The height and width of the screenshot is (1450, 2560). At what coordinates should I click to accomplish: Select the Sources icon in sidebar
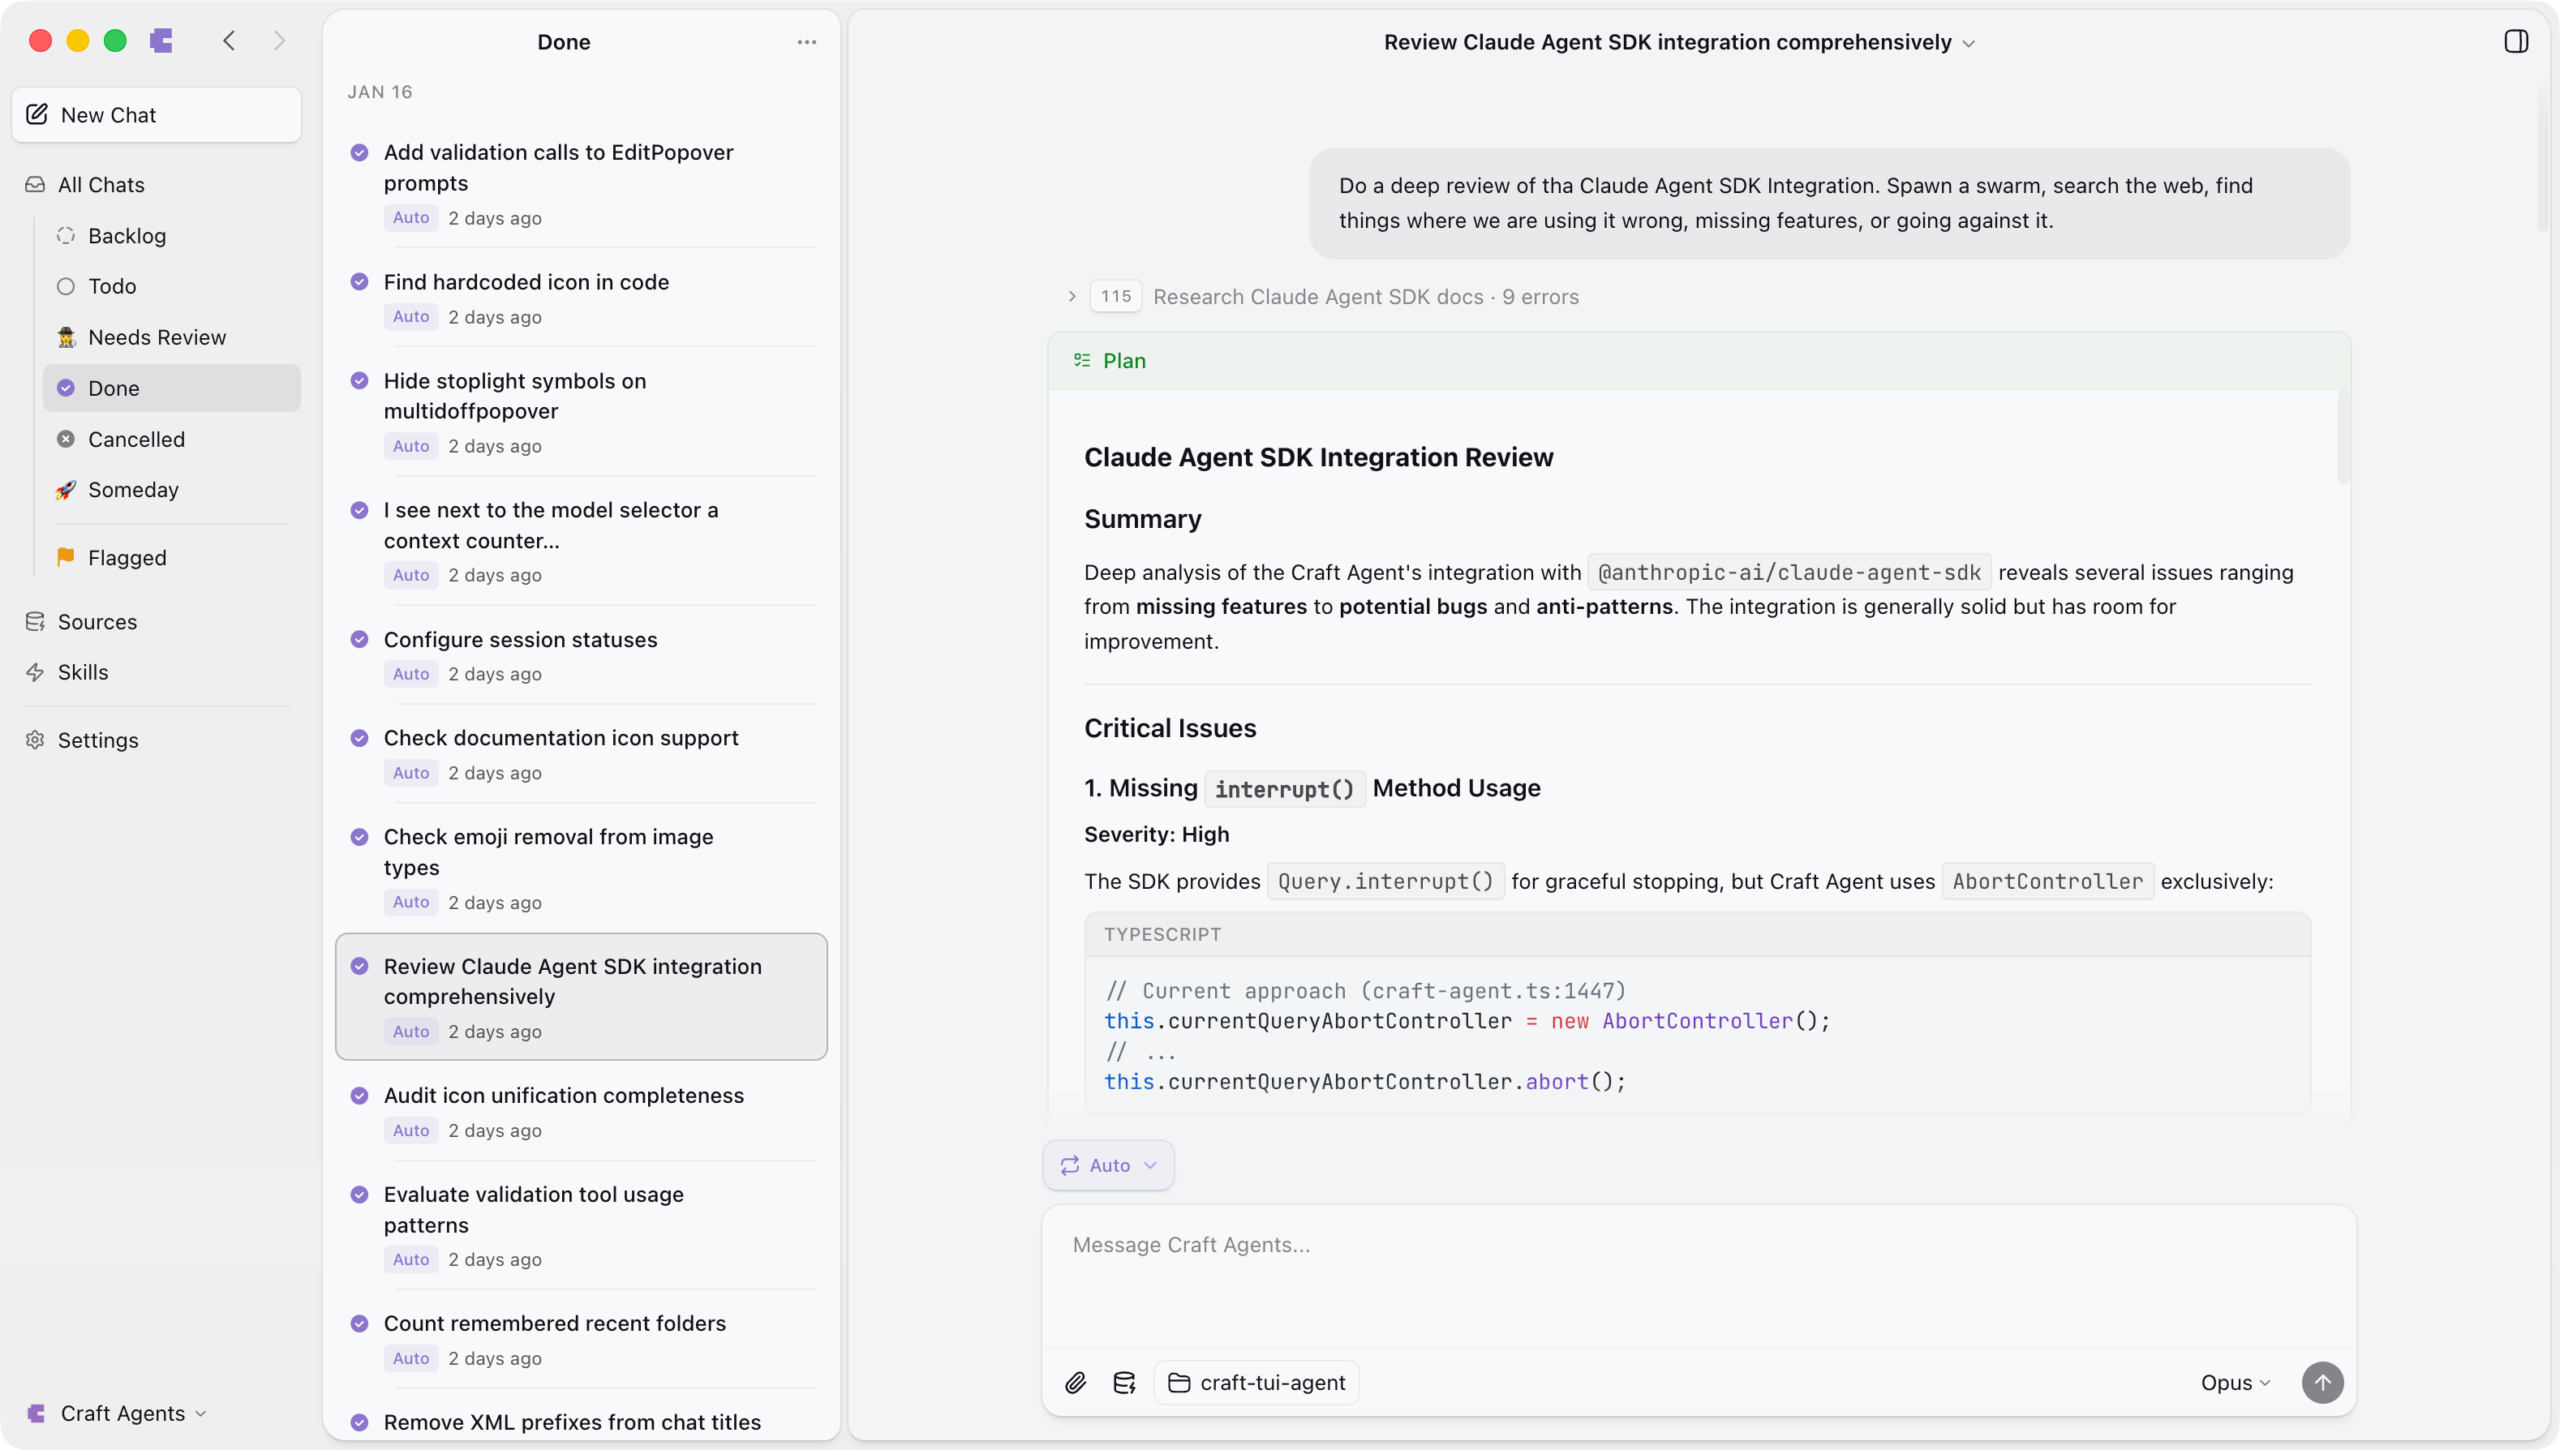click(35, 621)
